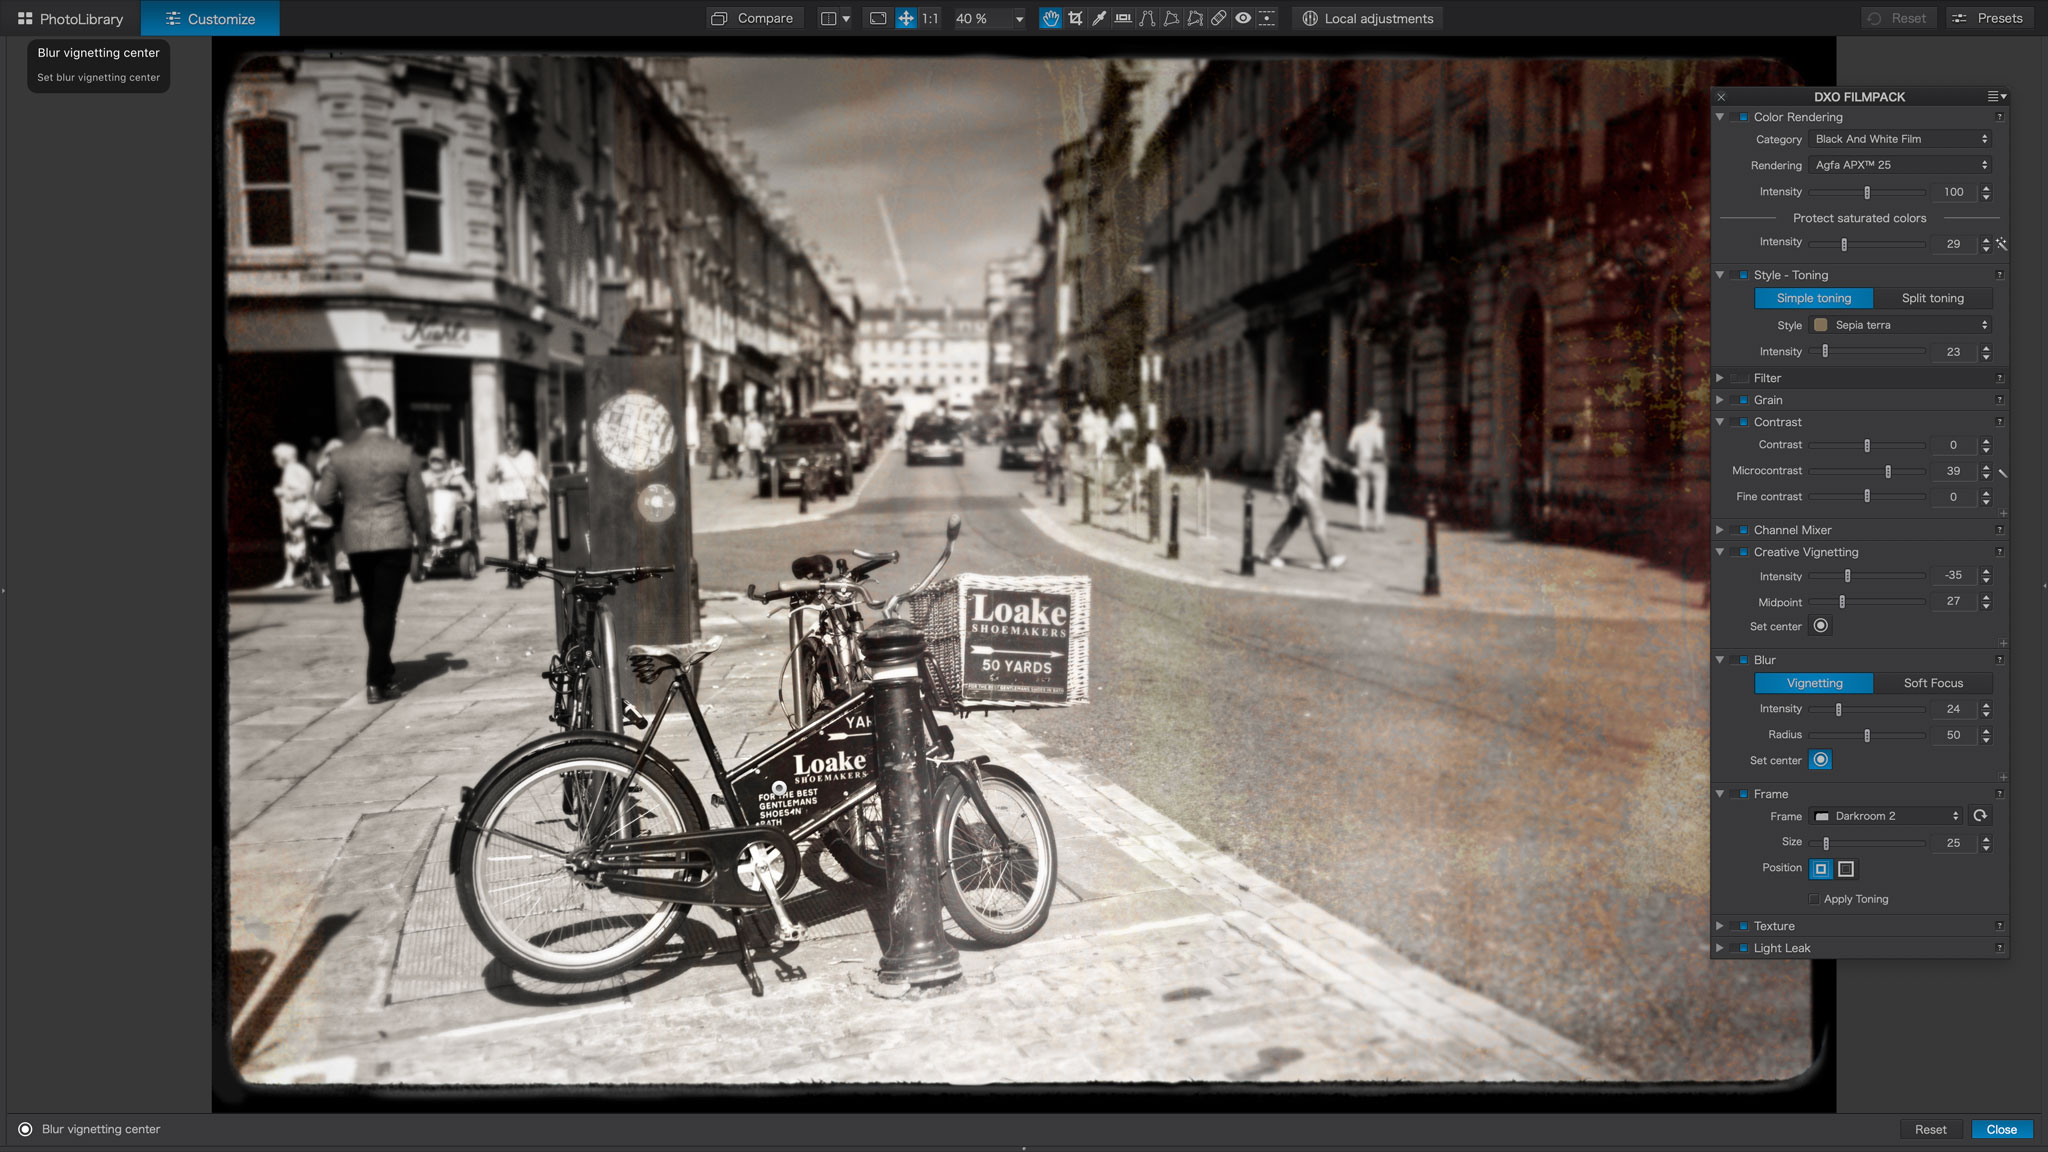Adjust the Microcontrast slider
Screen dimensions: 2048x1152
1867,471
